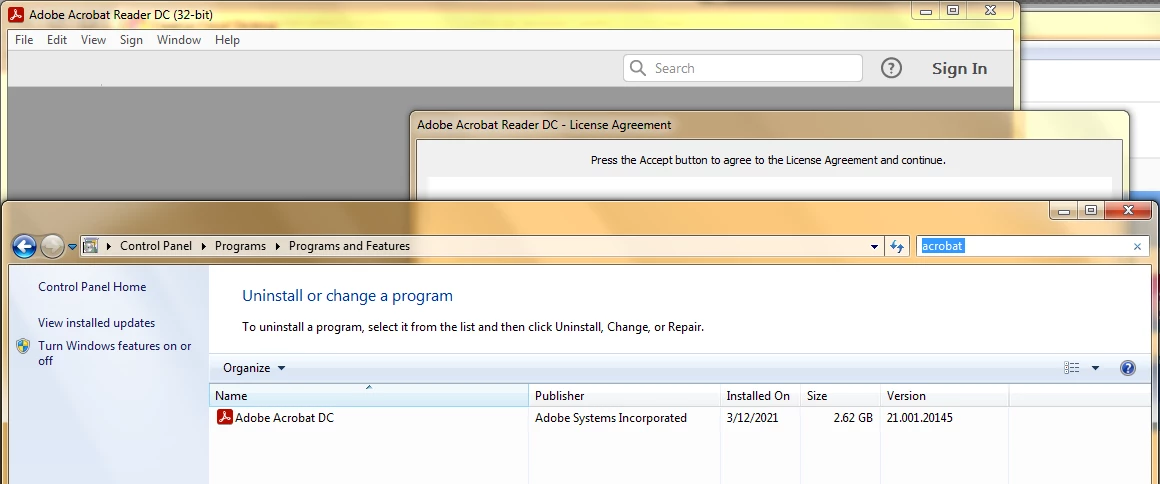The image size is (1160, 484).
Task: Open the Sign menu in Acrobat Reader
Action: coord(131,40)
